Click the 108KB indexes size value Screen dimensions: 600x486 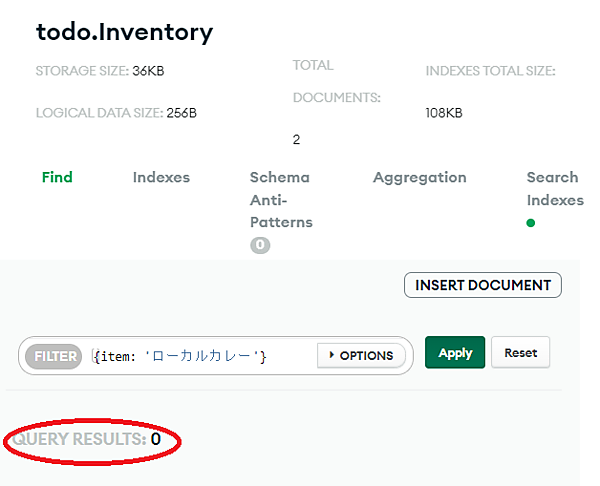click(x=445, y=113)
